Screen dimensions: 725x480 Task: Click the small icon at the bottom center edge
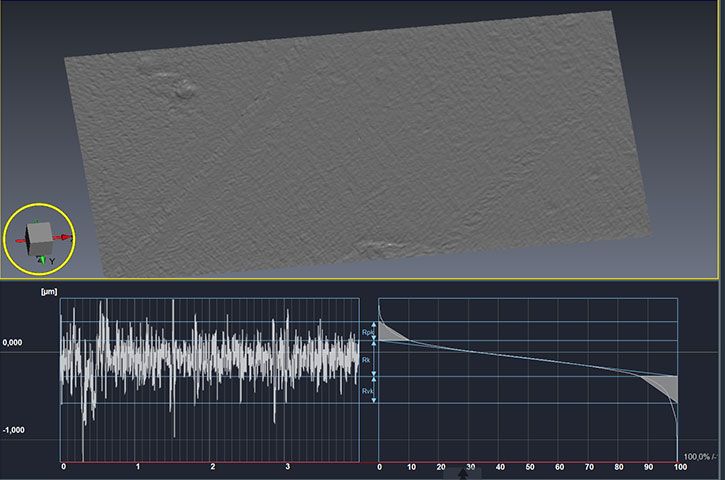point(462,475)
